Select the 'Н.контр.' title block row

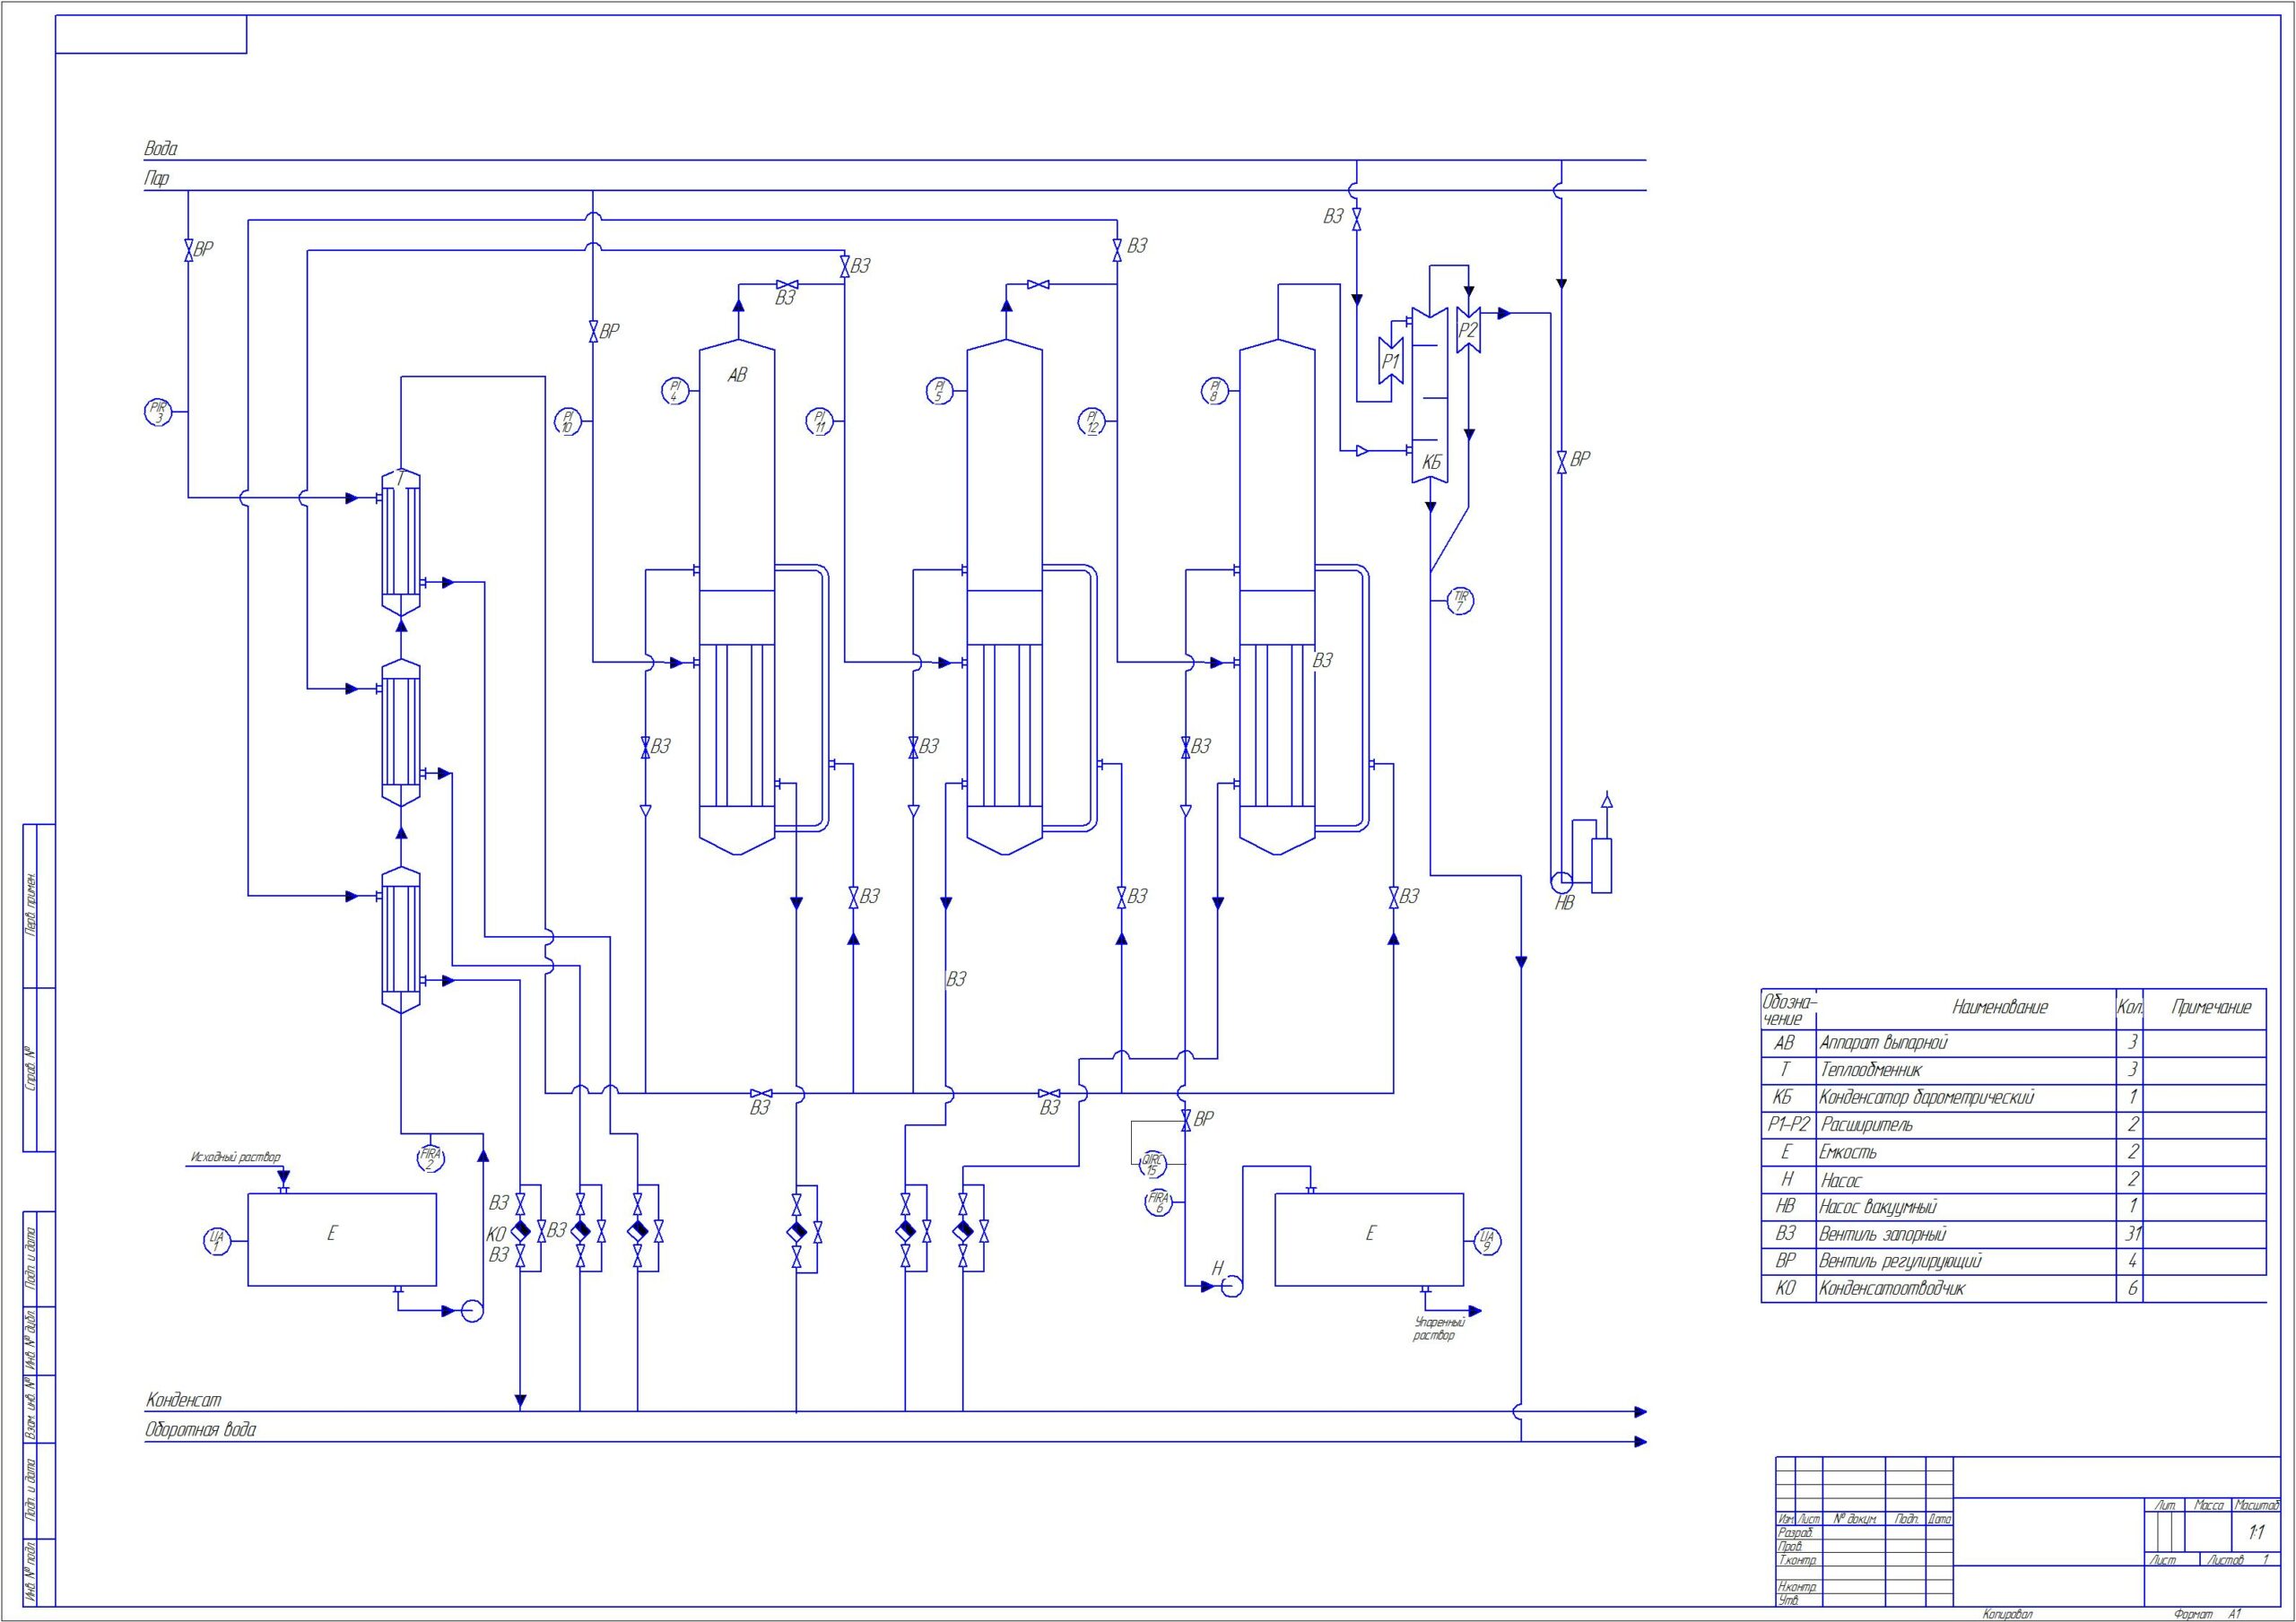pos(1797,1587)
